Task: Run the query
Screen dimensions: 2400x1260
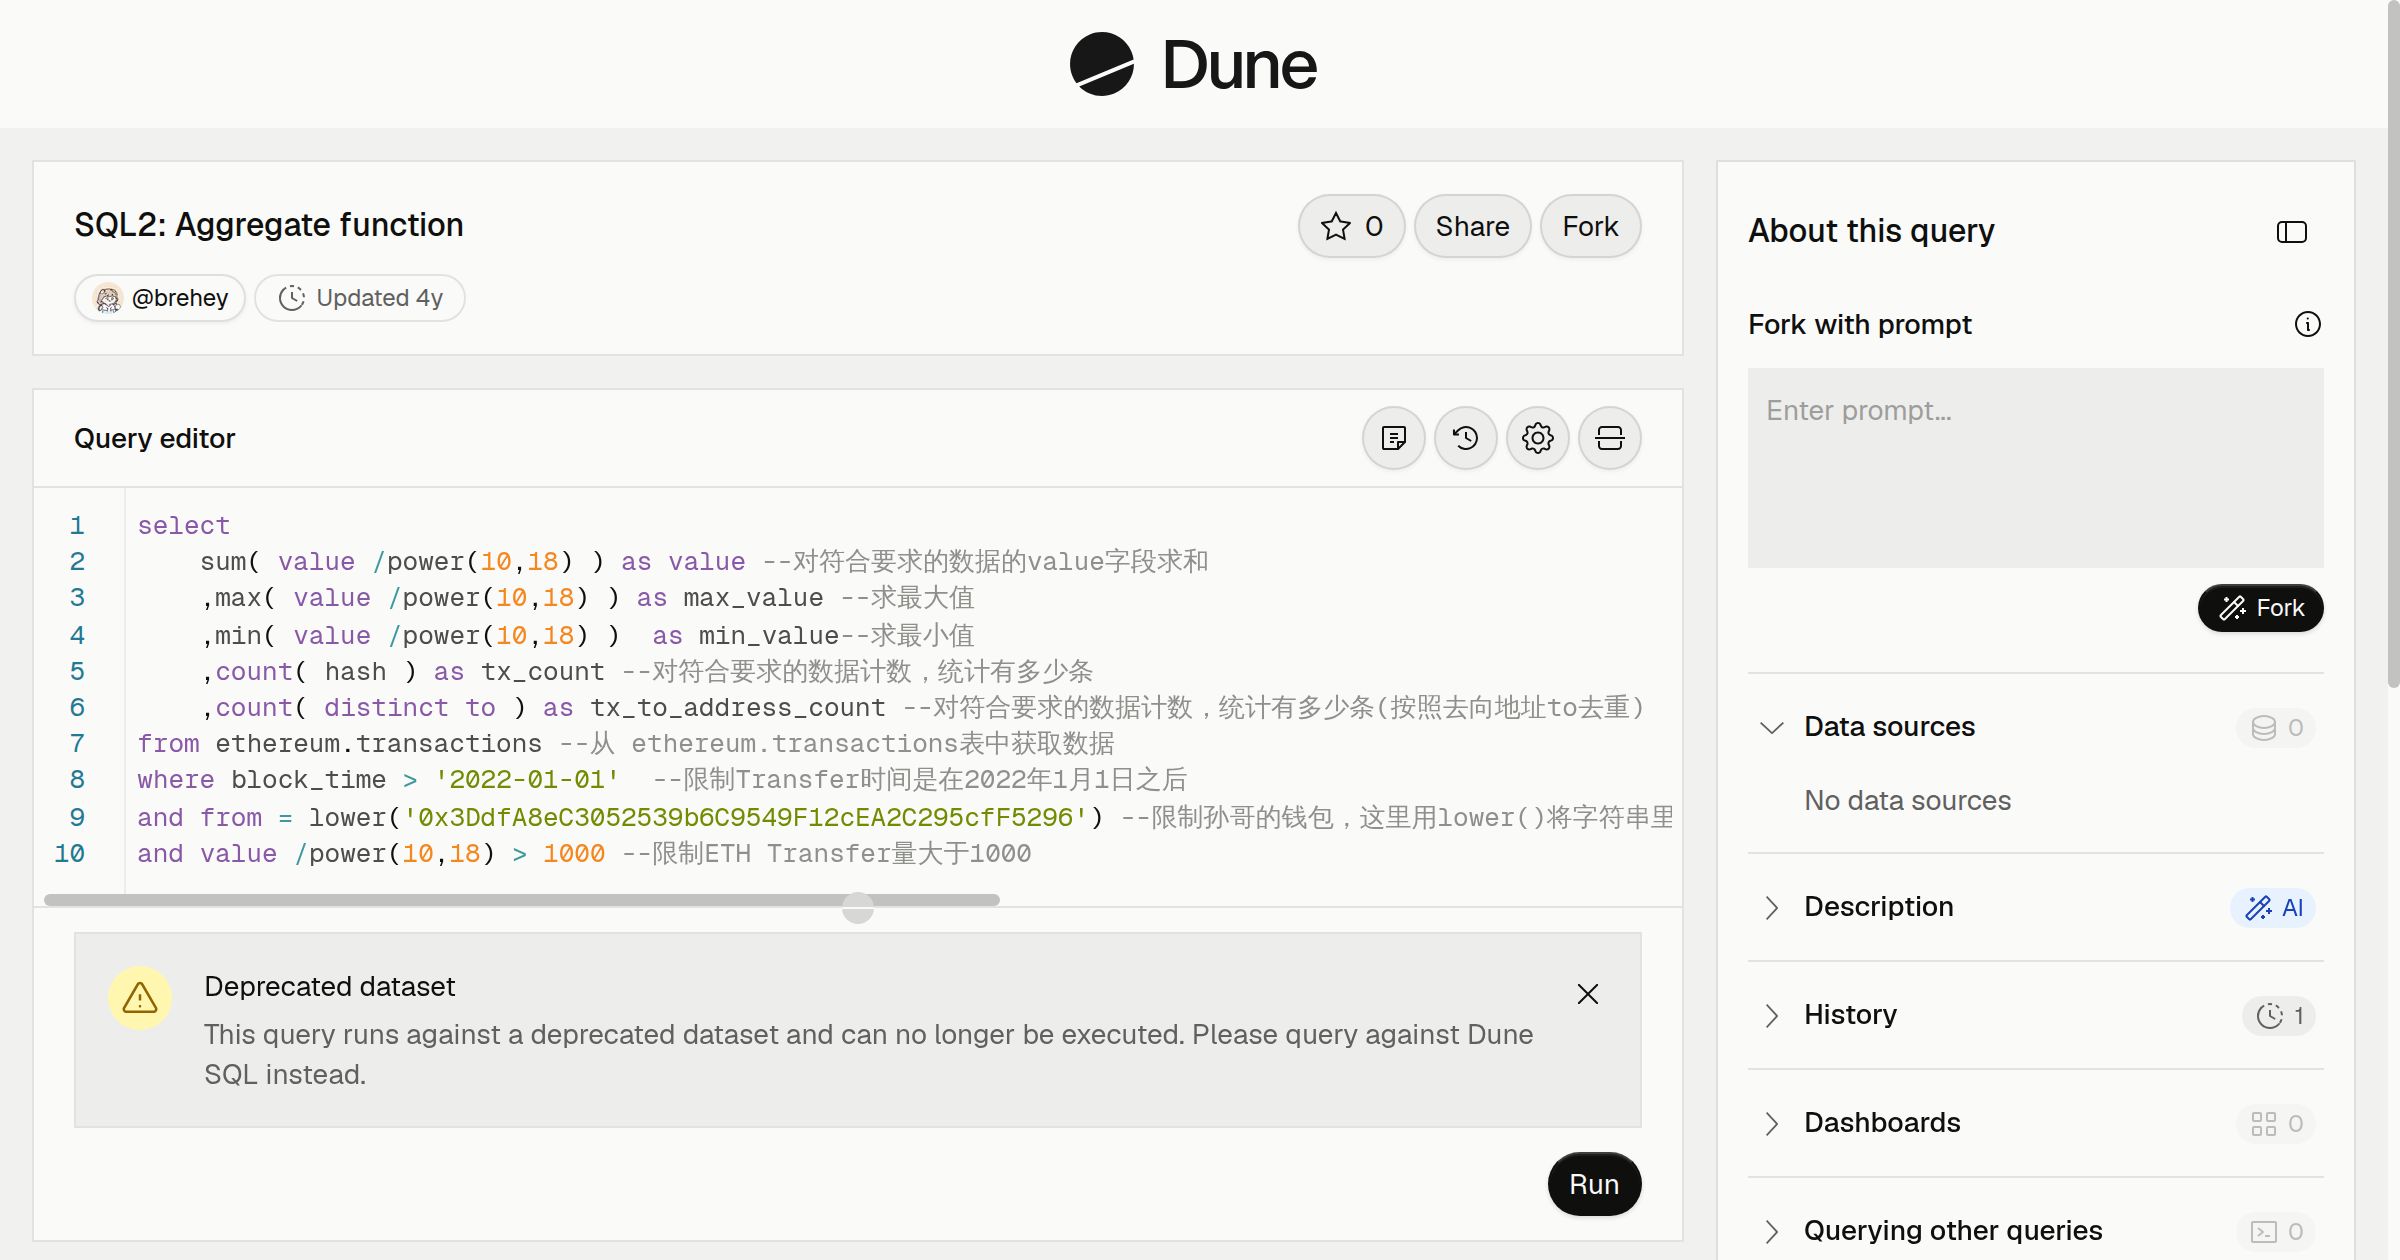Action: [1594, 1184]
